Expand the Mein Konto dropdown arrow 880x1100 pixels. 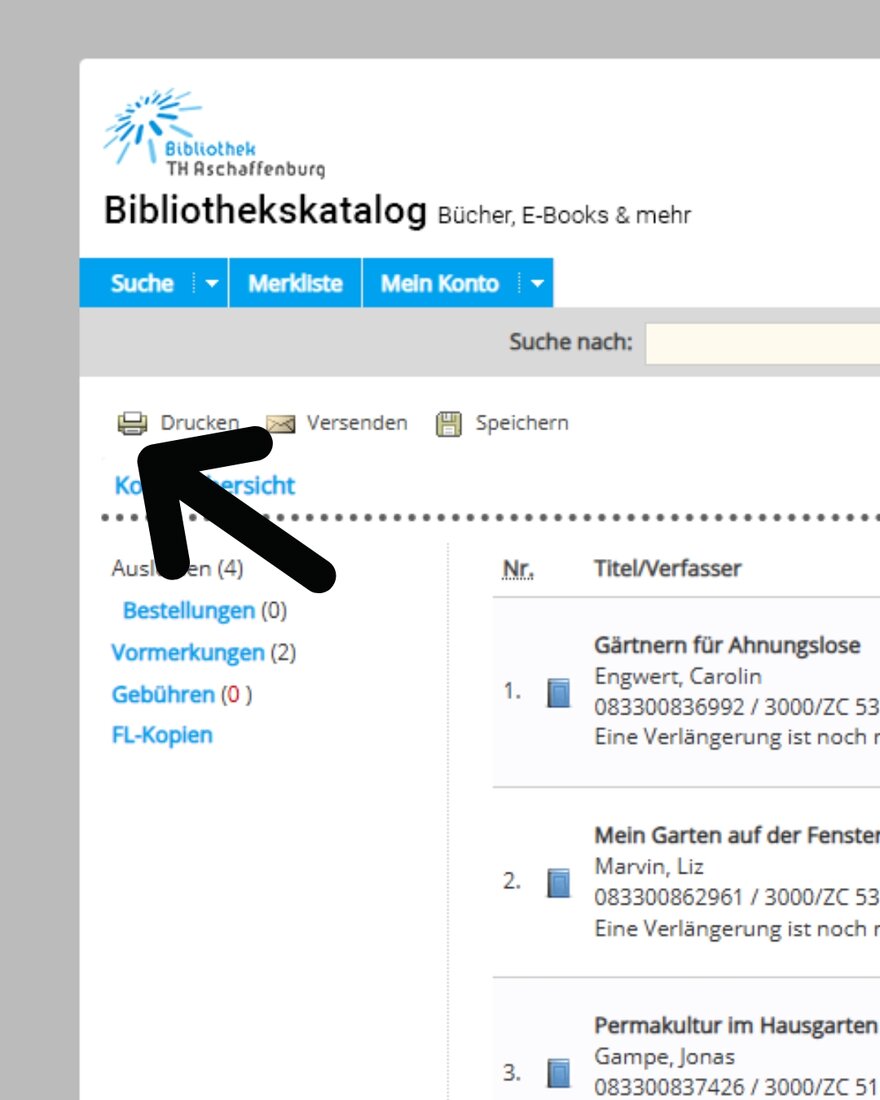click(537, 283)
